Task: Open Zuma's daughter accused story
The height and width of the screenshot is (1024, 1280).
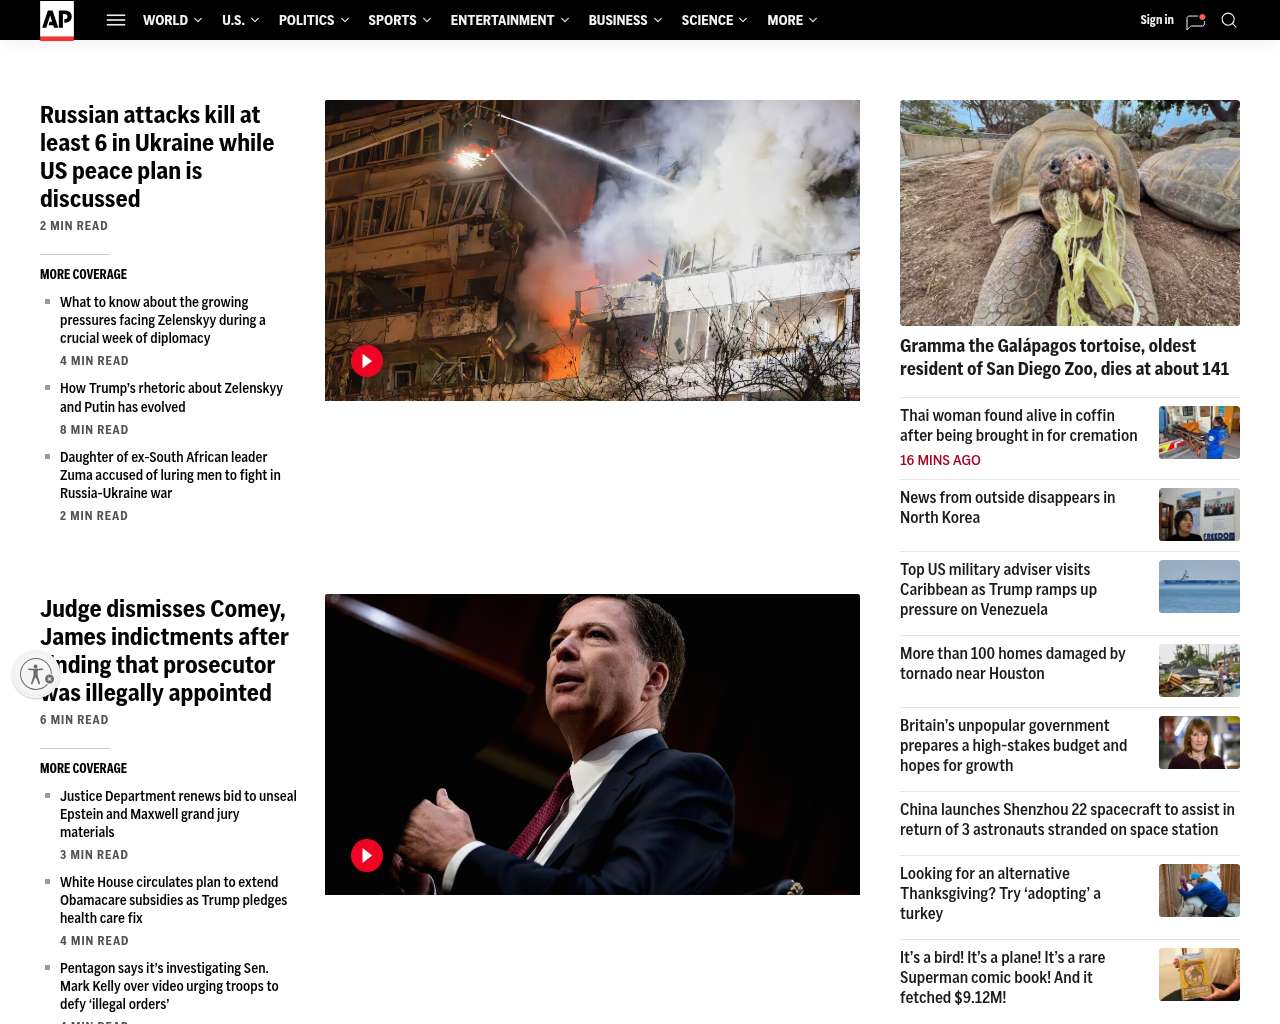Action: [x=170, y=475]
